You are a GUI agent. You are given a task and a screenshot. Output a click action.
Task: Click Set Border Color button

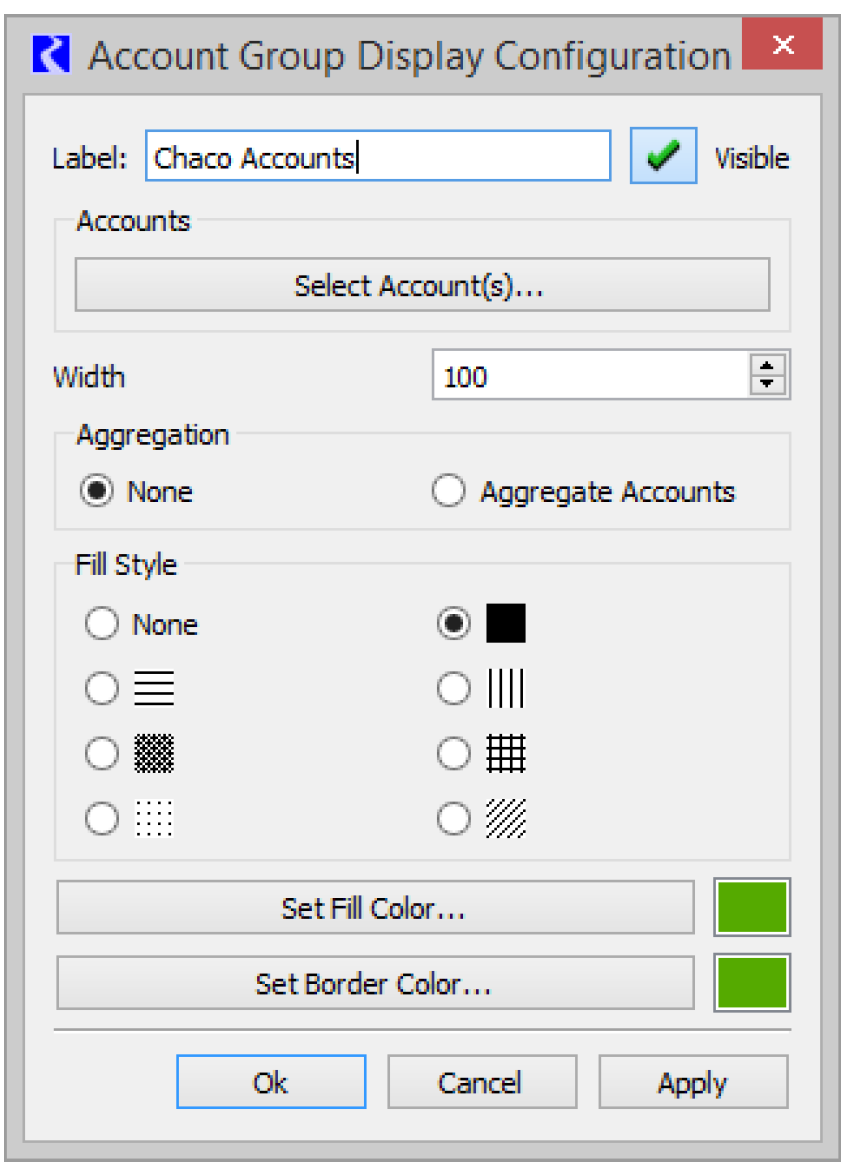tap(374, 984)
